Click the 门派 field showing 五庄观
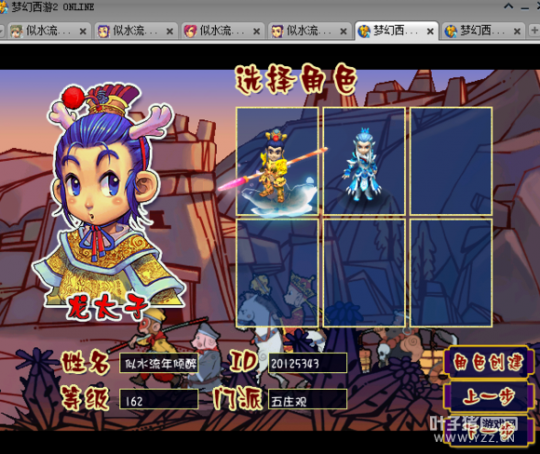The image size is (540, 454). [x=308, y=400]
